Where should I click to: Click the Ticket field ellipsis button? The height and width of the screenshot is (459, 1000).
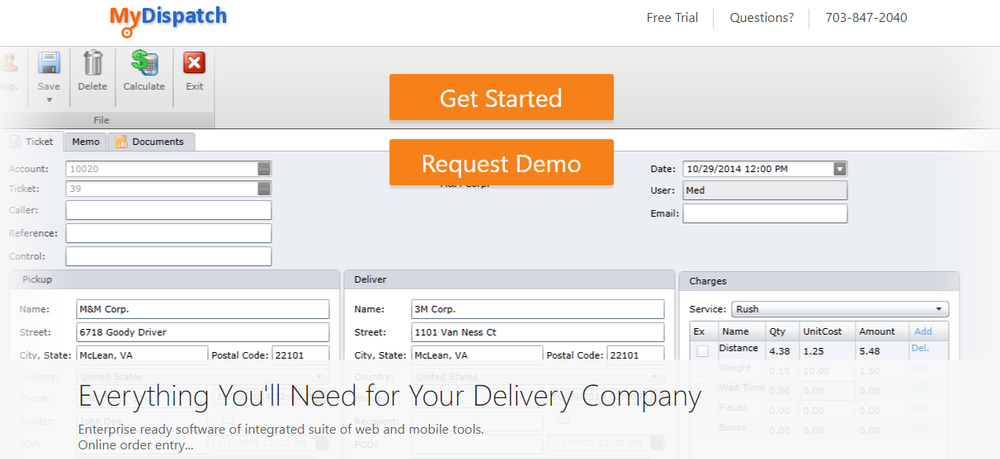264,189
